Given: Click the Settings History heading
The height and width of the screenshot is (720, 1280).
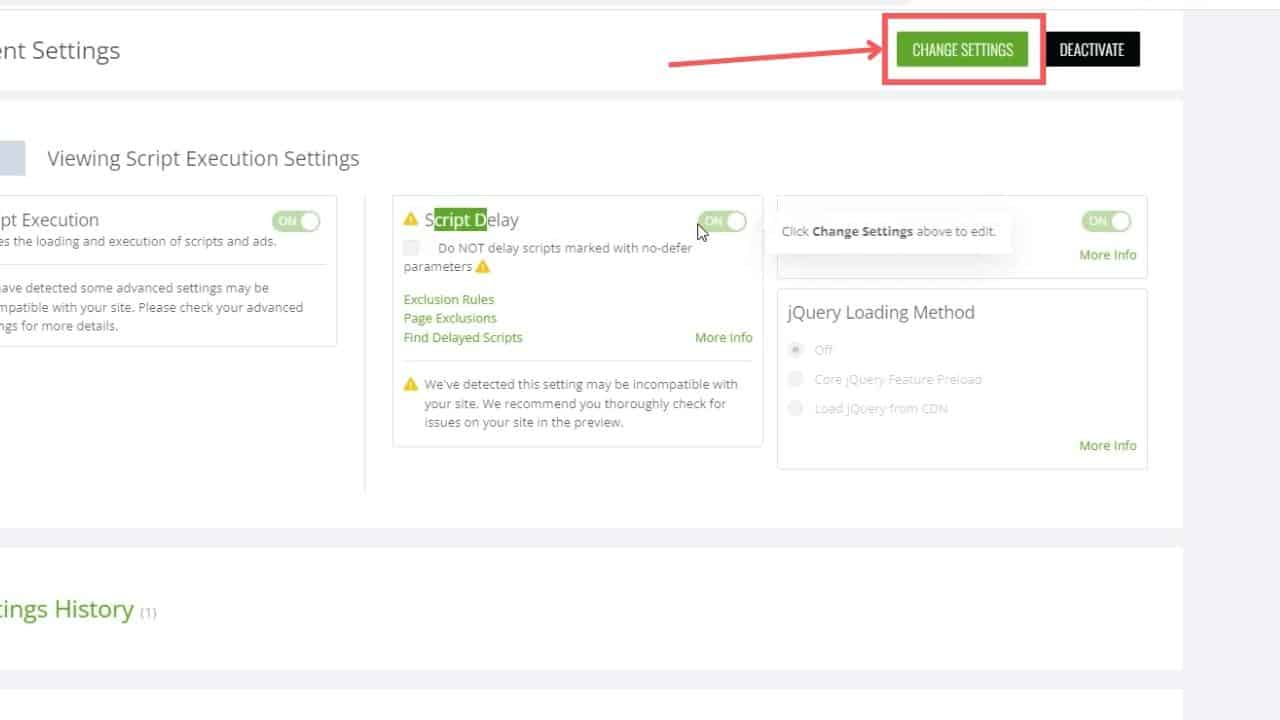Looking at the screenshot, I should tap(67, 609).
